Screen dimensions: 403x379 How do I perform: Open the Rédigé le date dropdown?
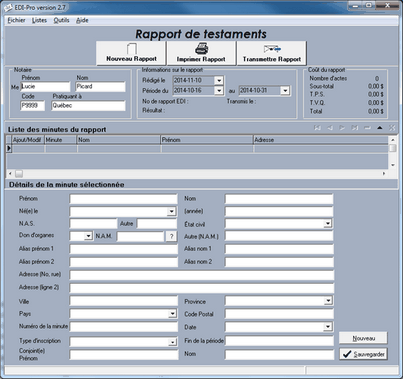coord(219,80)
